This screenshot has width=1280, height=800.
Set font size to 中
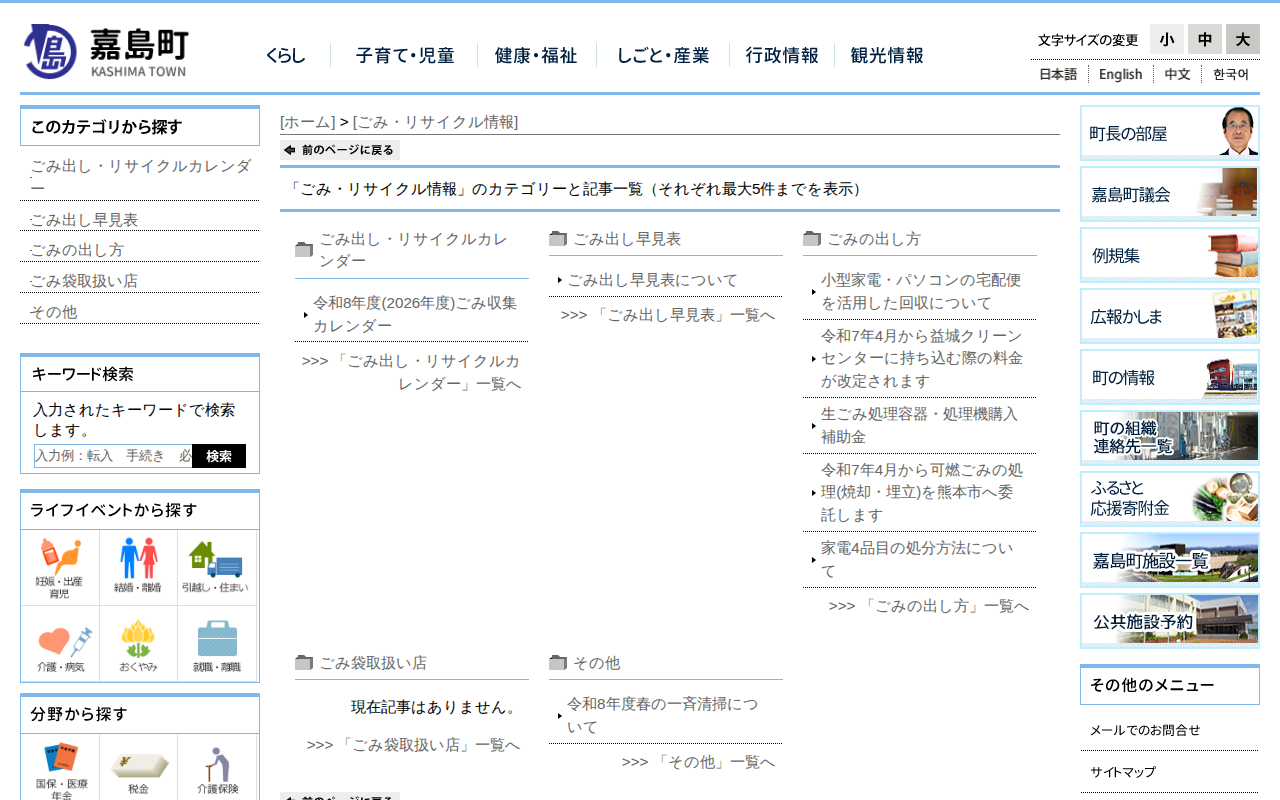pyautogui.click(x=1204, y=40)
